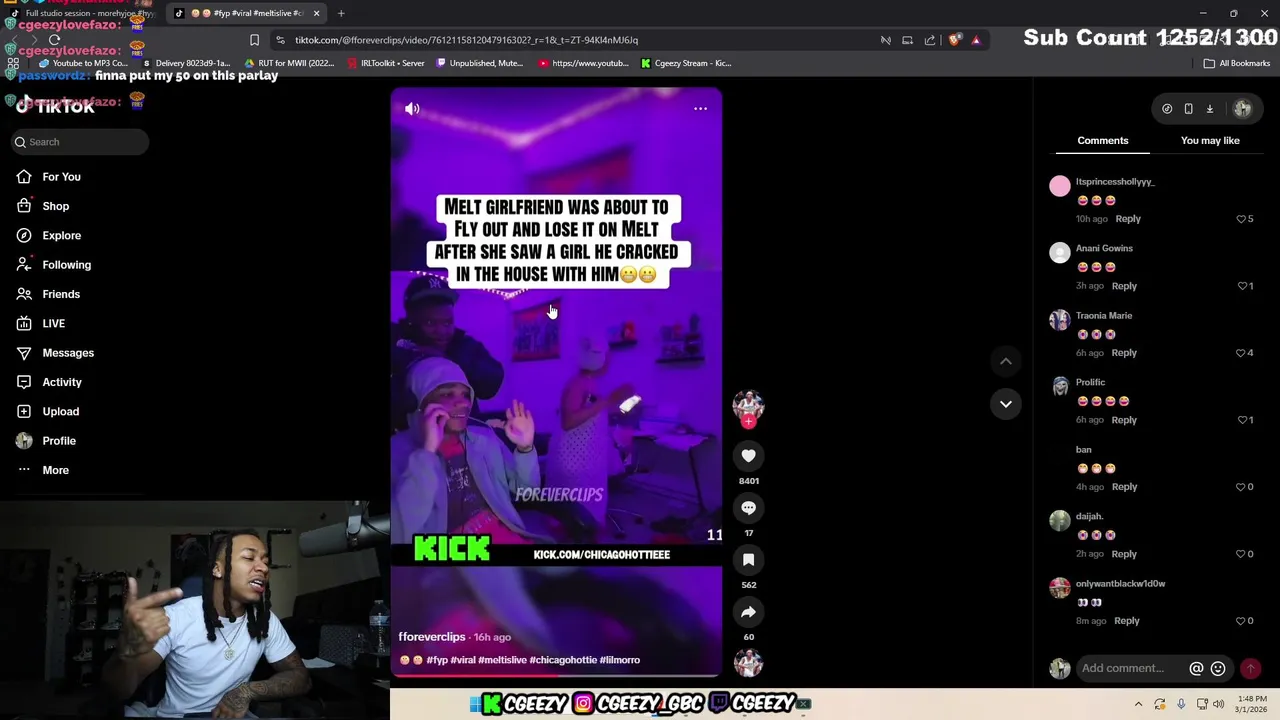Viewport: 1280px width, 720px height.
Task: Click the TikTok search field
Action: [x=80, y=142]
